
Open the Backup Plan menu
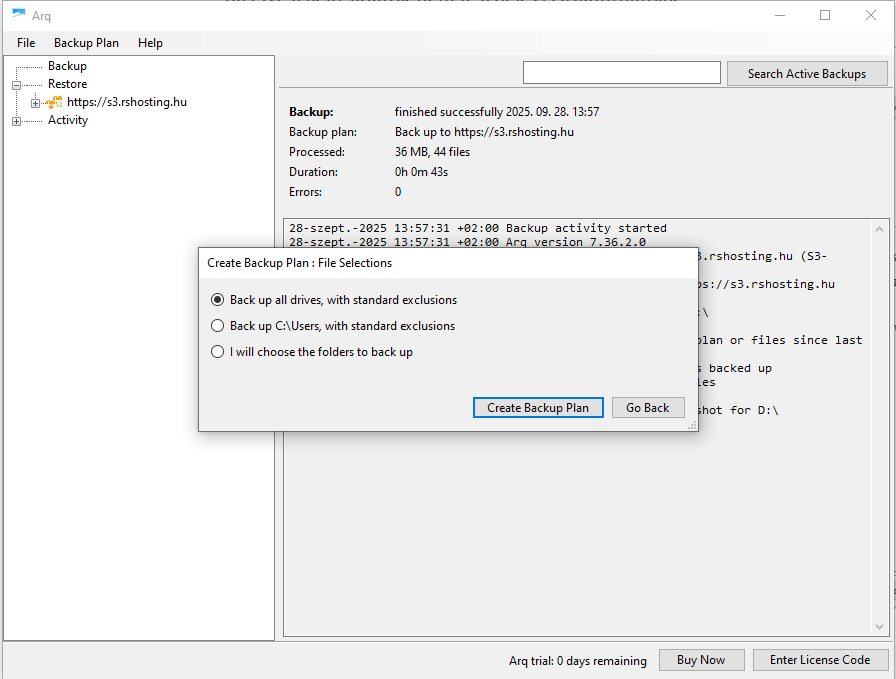point(86,43)
